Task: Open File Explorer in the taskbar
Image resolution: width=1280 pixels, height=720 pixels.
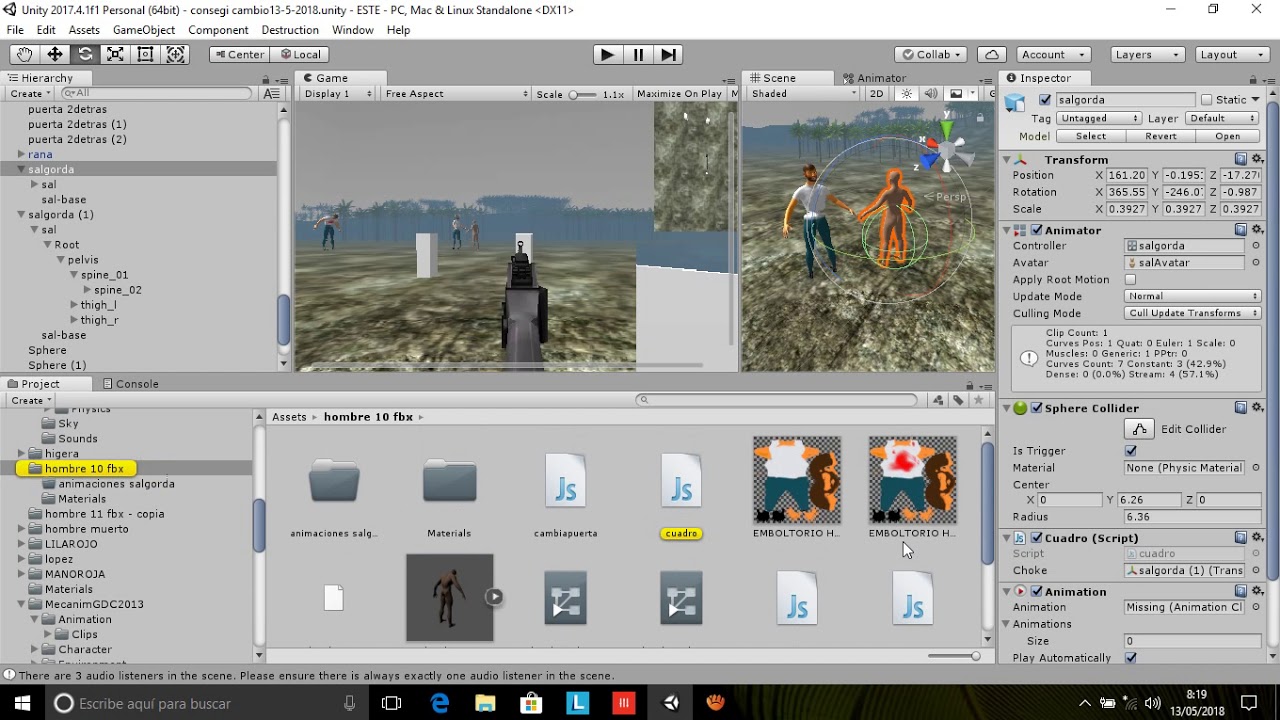Action: 485,703
